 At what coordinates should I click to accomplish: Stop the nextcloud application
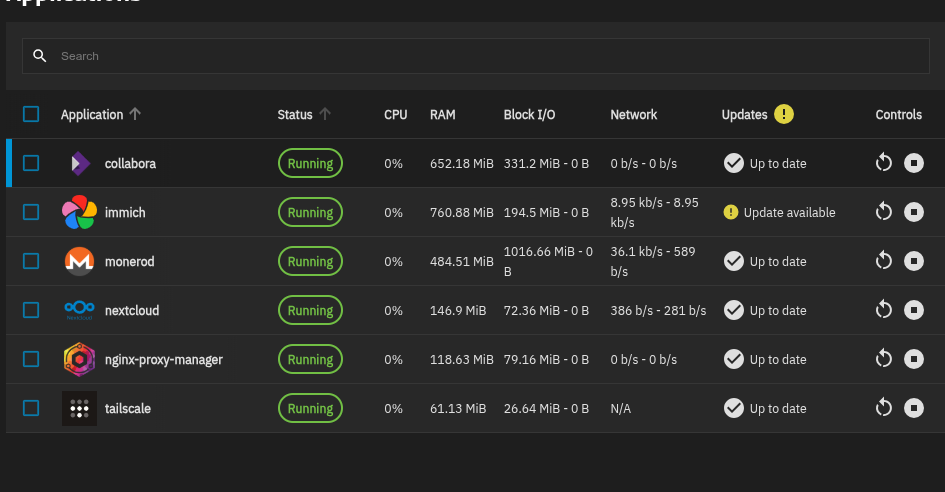[913, 310]
